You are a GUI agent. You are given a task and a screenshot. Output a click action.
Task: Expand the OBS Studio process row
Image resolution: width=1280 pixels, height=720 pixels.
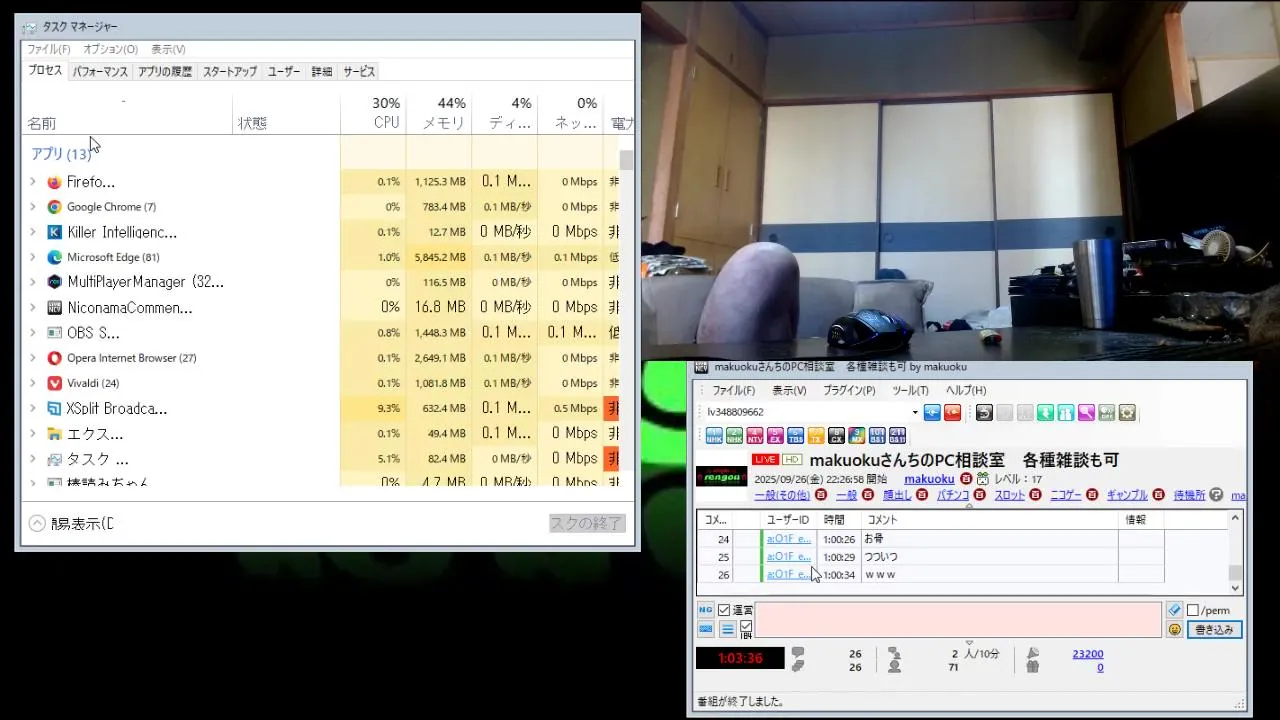[32, 333]
